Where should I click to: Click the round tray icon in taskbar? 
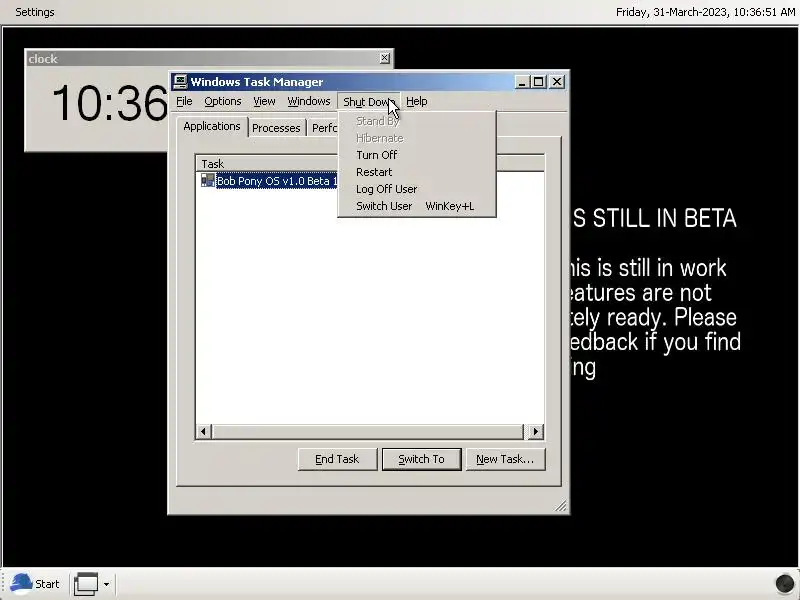coord(785,583)
